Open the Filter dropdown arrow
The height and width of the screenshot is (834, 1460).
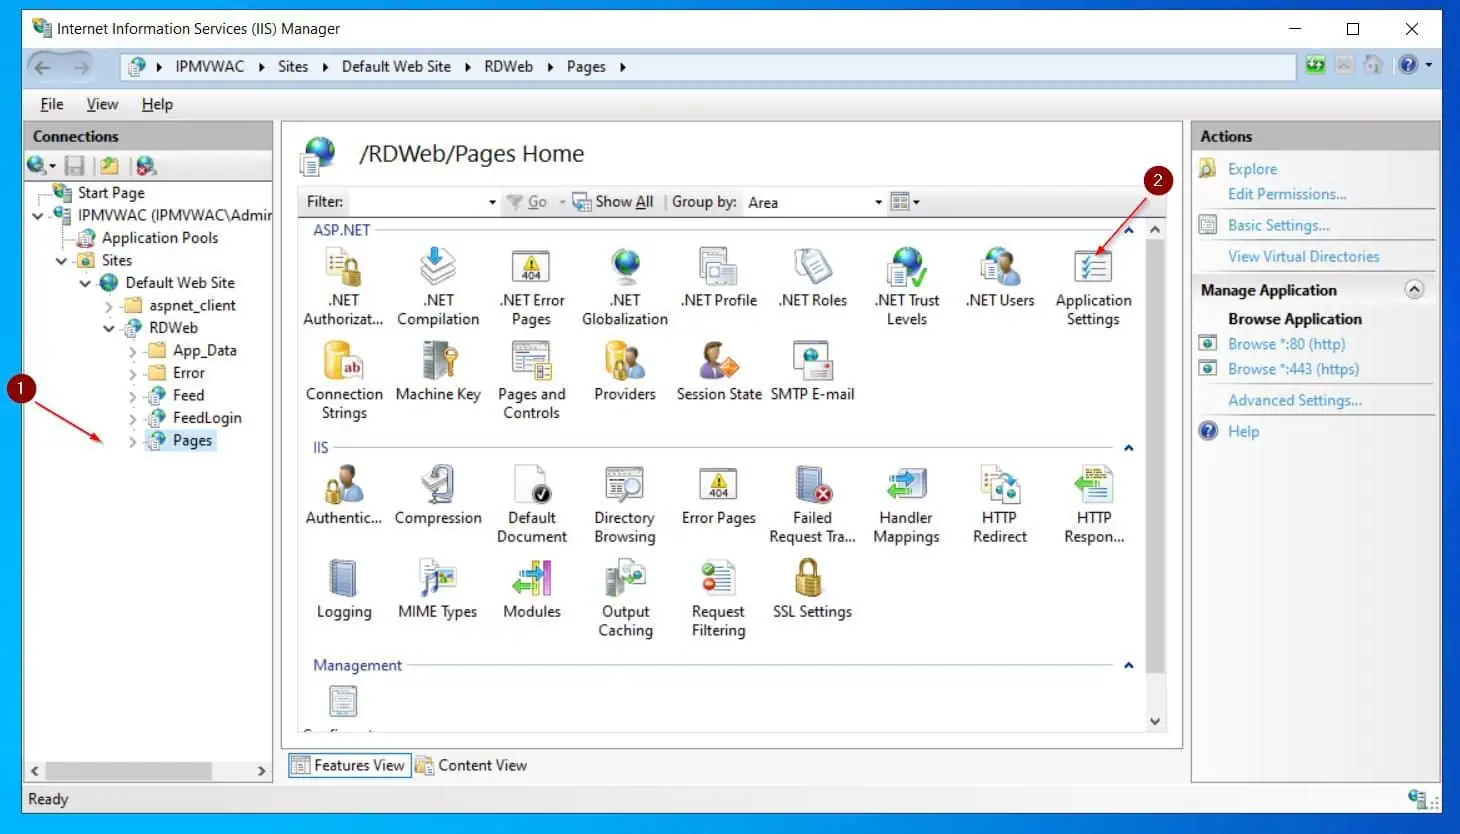(x=492, y=202)
